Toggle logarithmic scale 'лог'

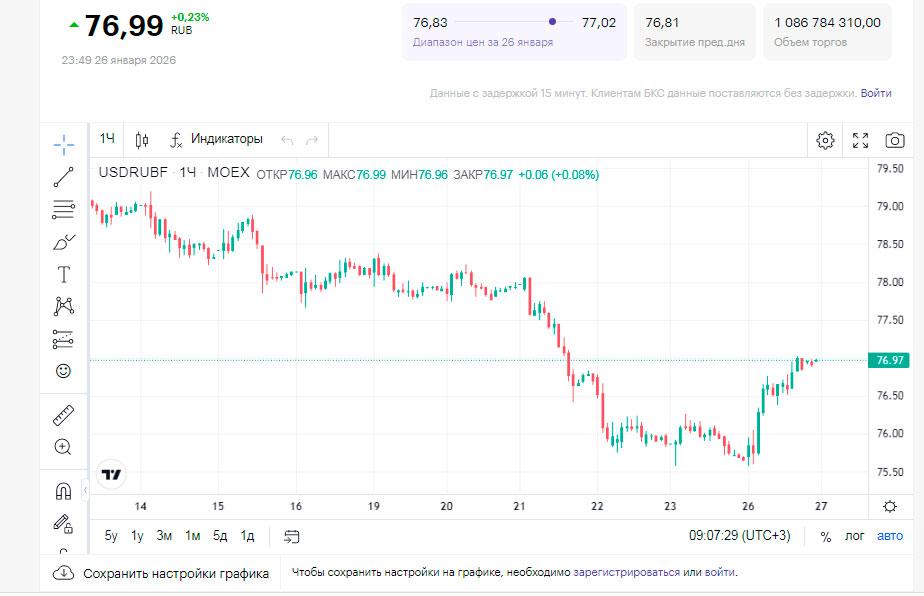point(855,536)
